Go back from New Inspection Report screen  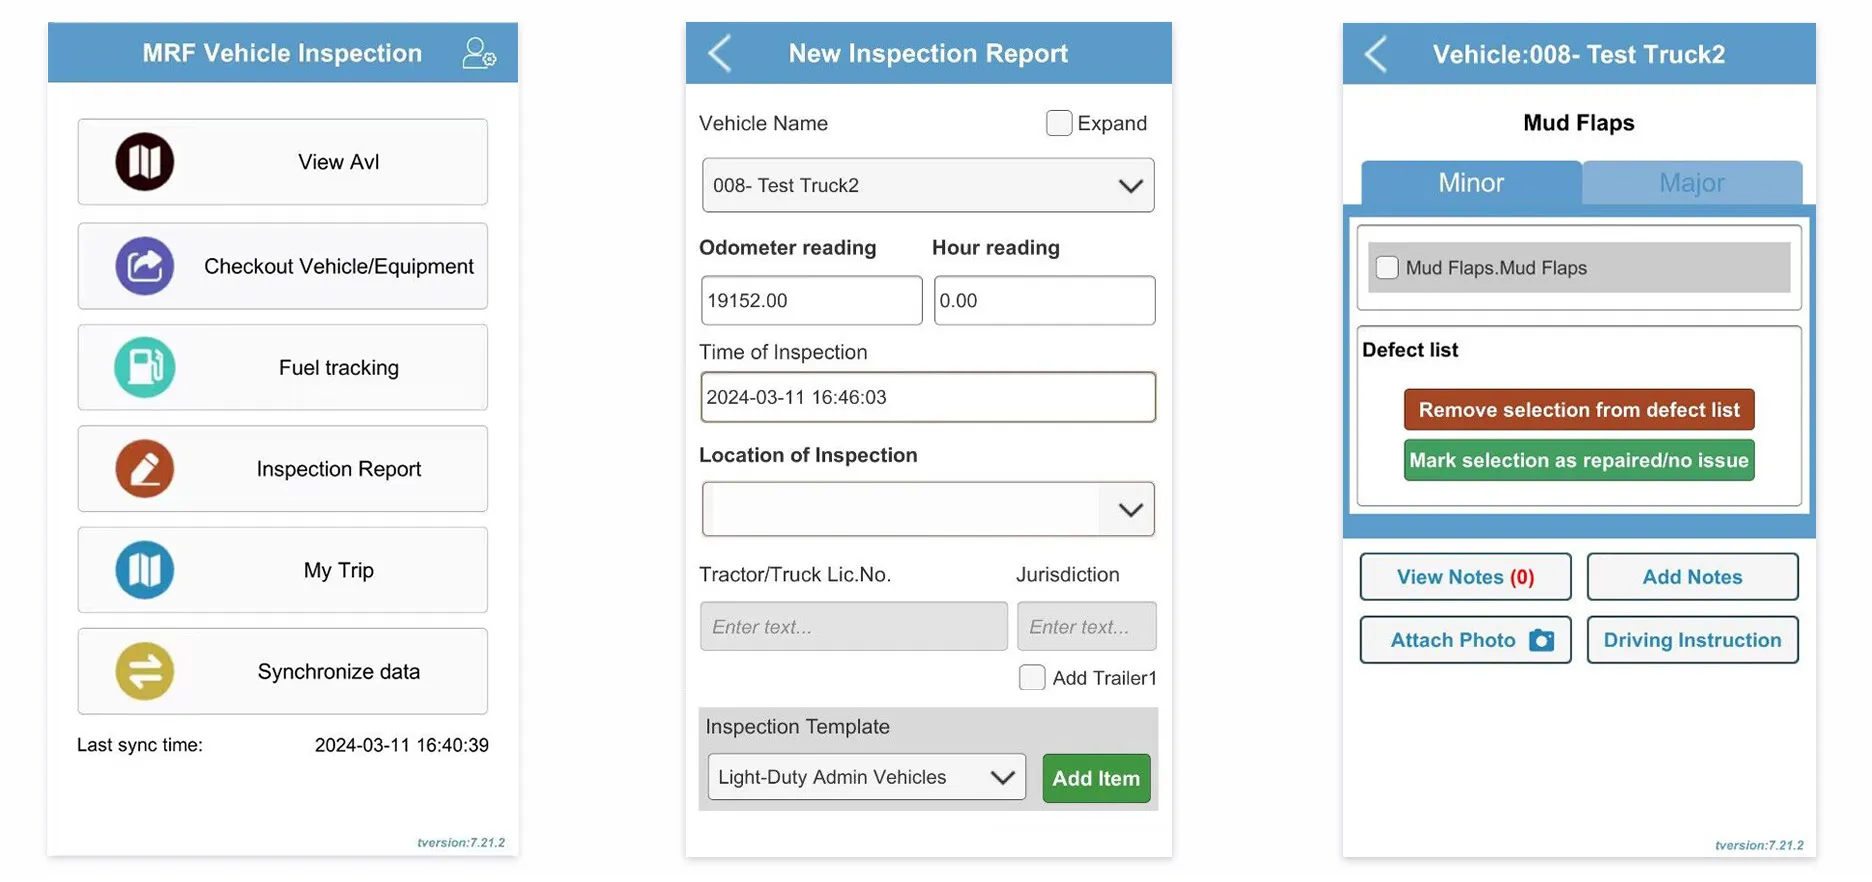click(720, 53)
